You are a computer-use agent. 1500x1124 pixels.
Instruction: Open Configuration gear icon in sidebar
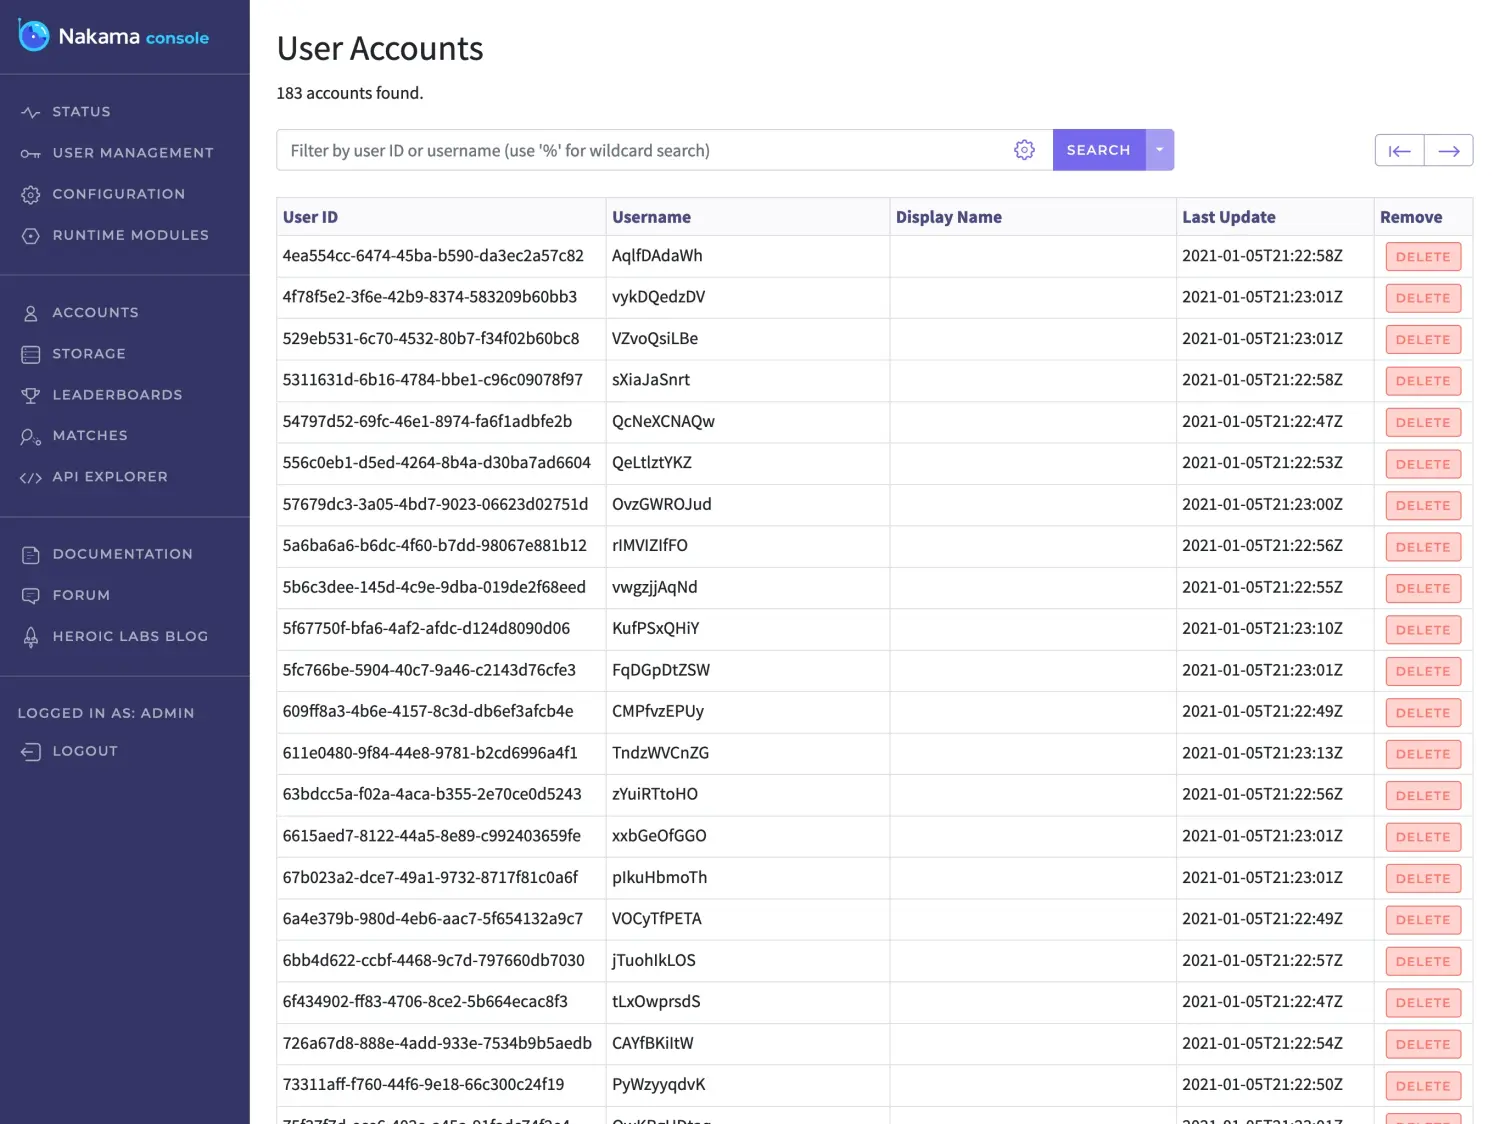[31, 194]
